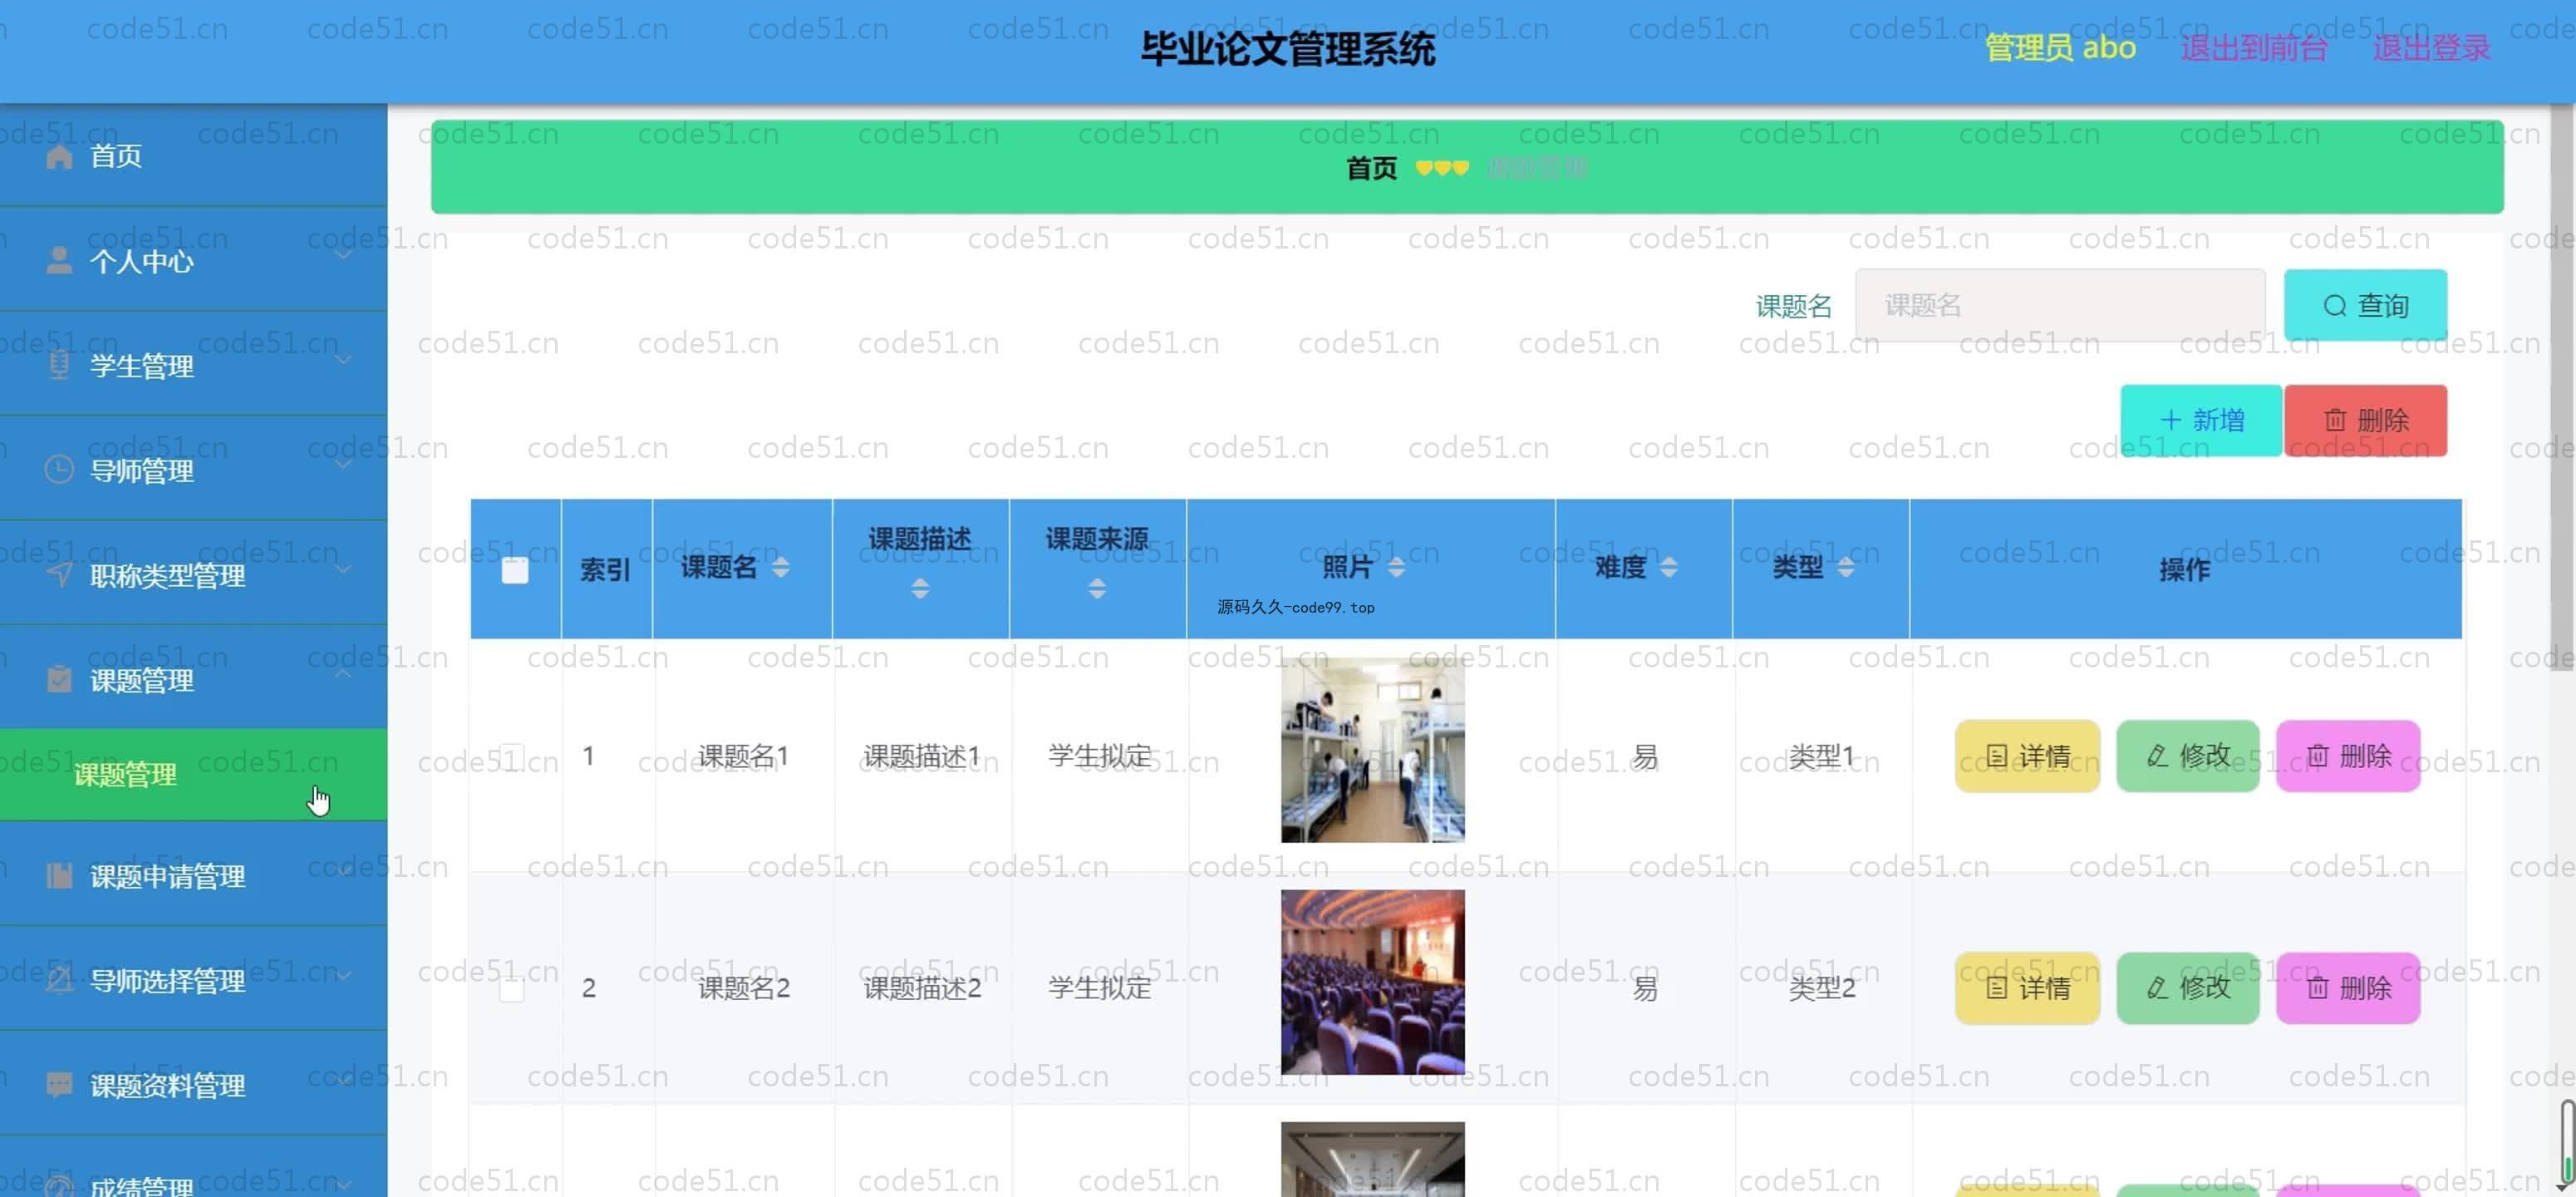Viewport: 2576px width, 1197px height.
Task: Open 个人中心 in the sidebar
Action: coord(193,261)
